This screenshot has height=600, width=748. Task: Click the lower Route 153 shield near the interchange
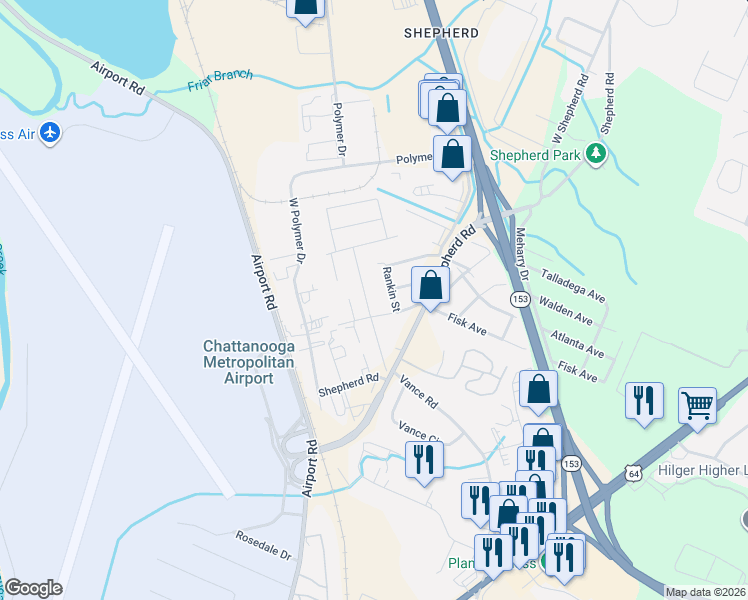tap(571, 464)
